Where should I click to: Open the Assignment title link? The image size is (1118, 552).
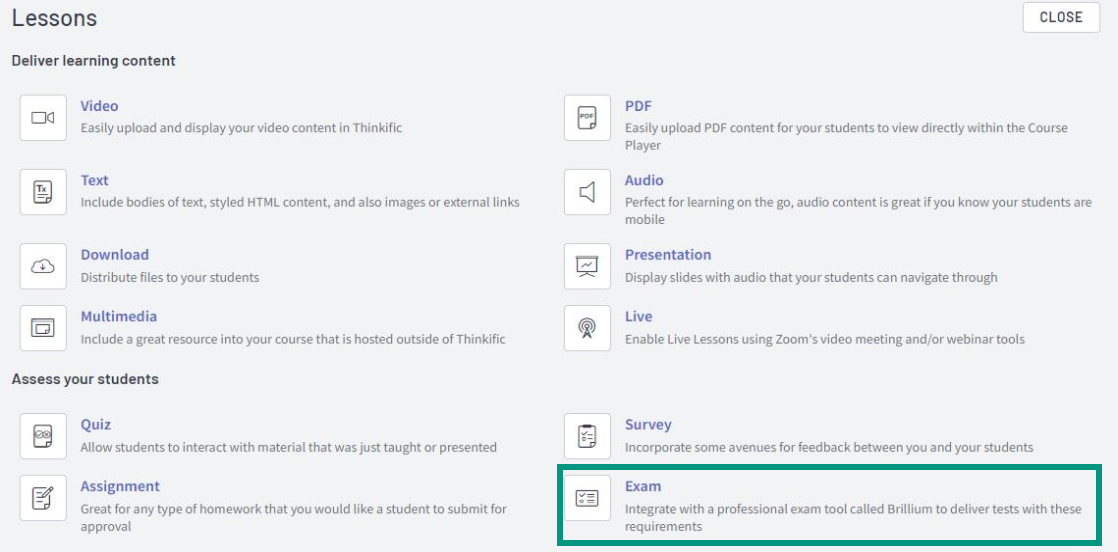tap(120, 486)
